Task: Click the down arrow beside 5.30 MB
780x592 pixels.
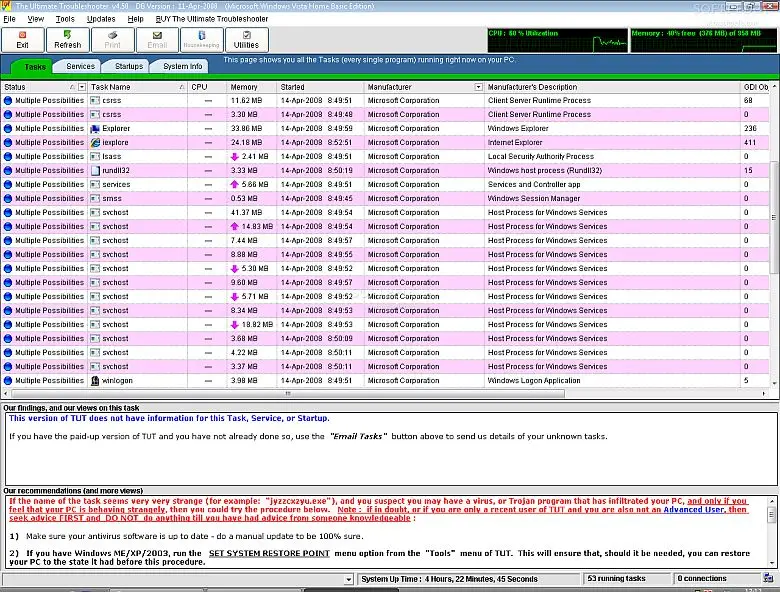Action: pyautogui.click(x=234, y=268)
